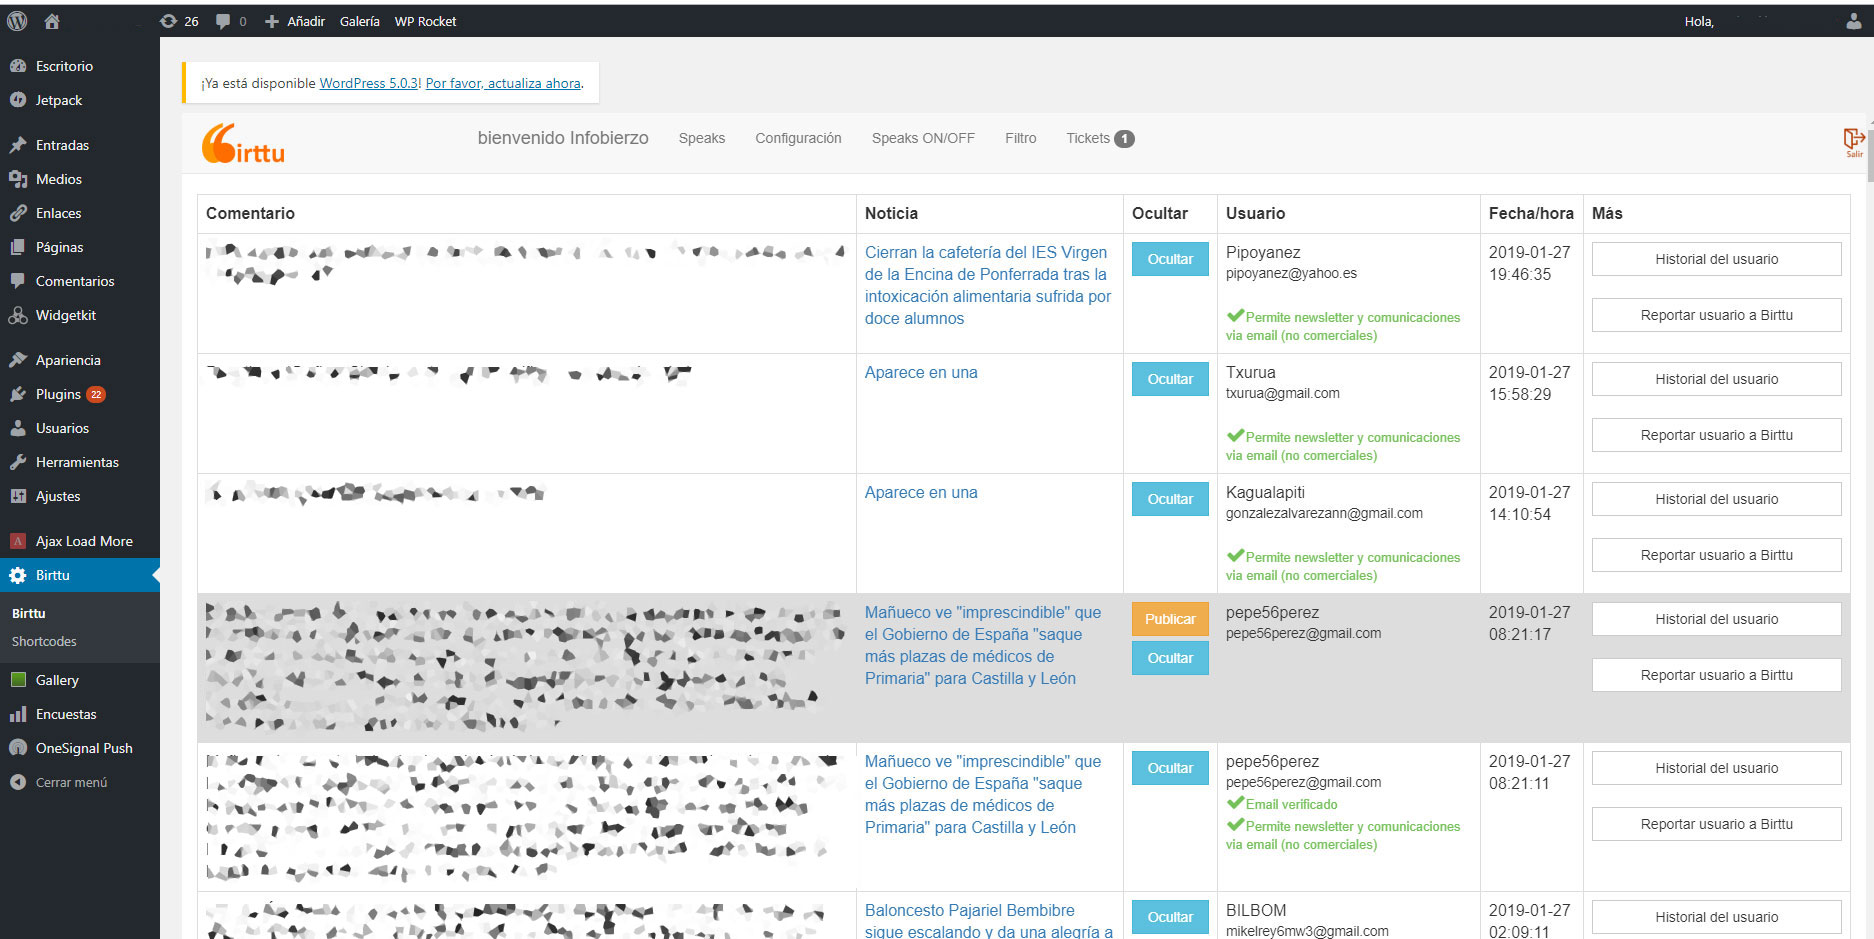Screen dimensions: 1874x939
Task: Hide Txurua's comment with Ocultar
Action: click(x=1170, y=379)
